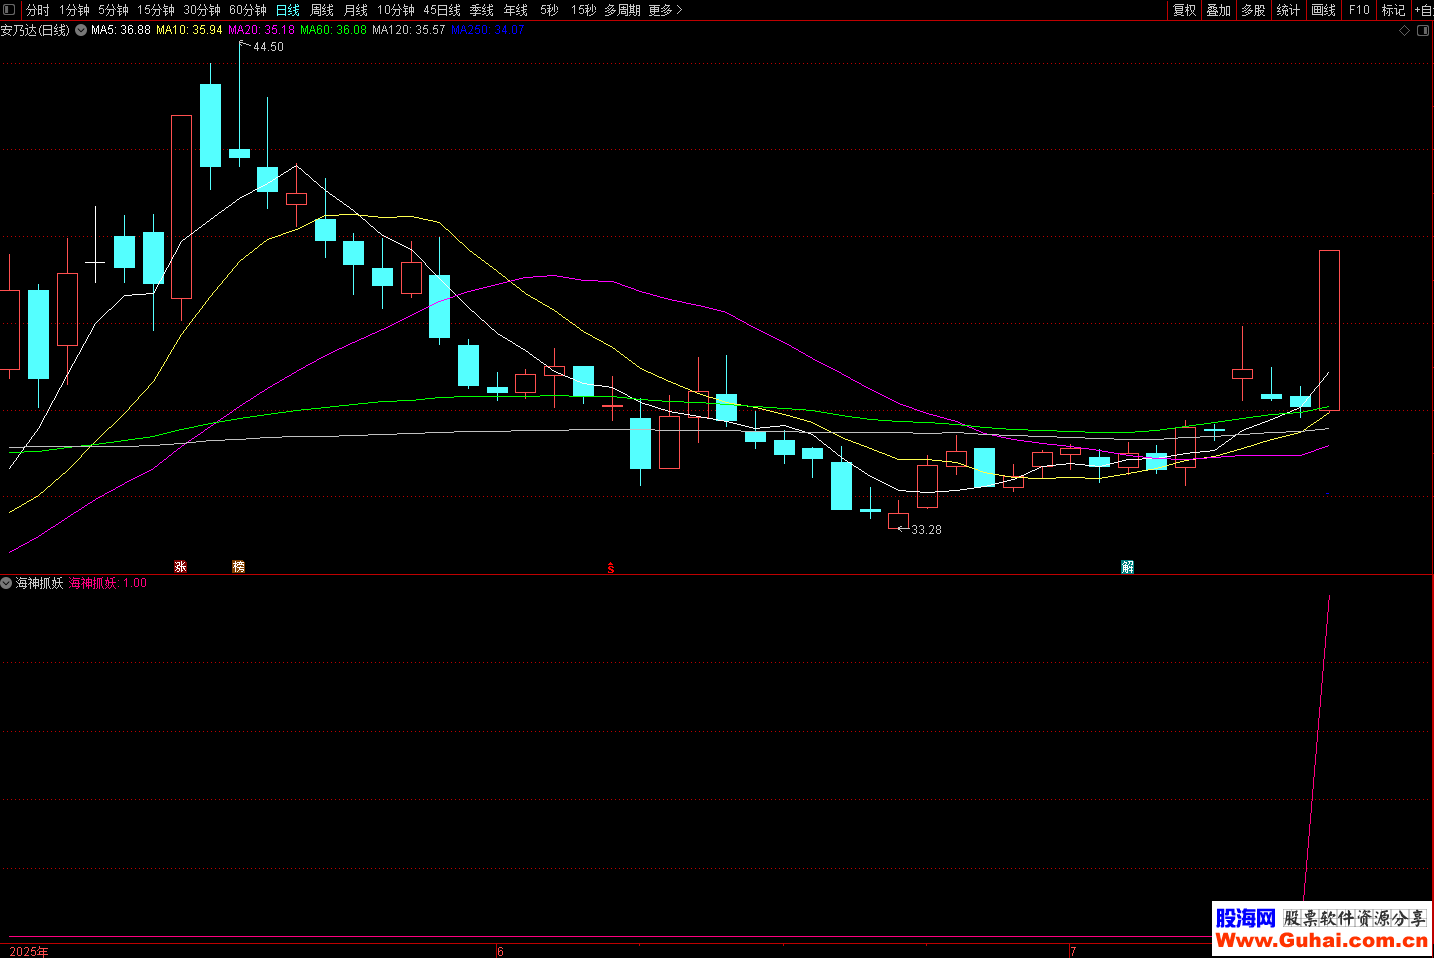Switch to 年线 yearly chart
1434x958 pixels.
pyautogui.click(x=516, y=10)
